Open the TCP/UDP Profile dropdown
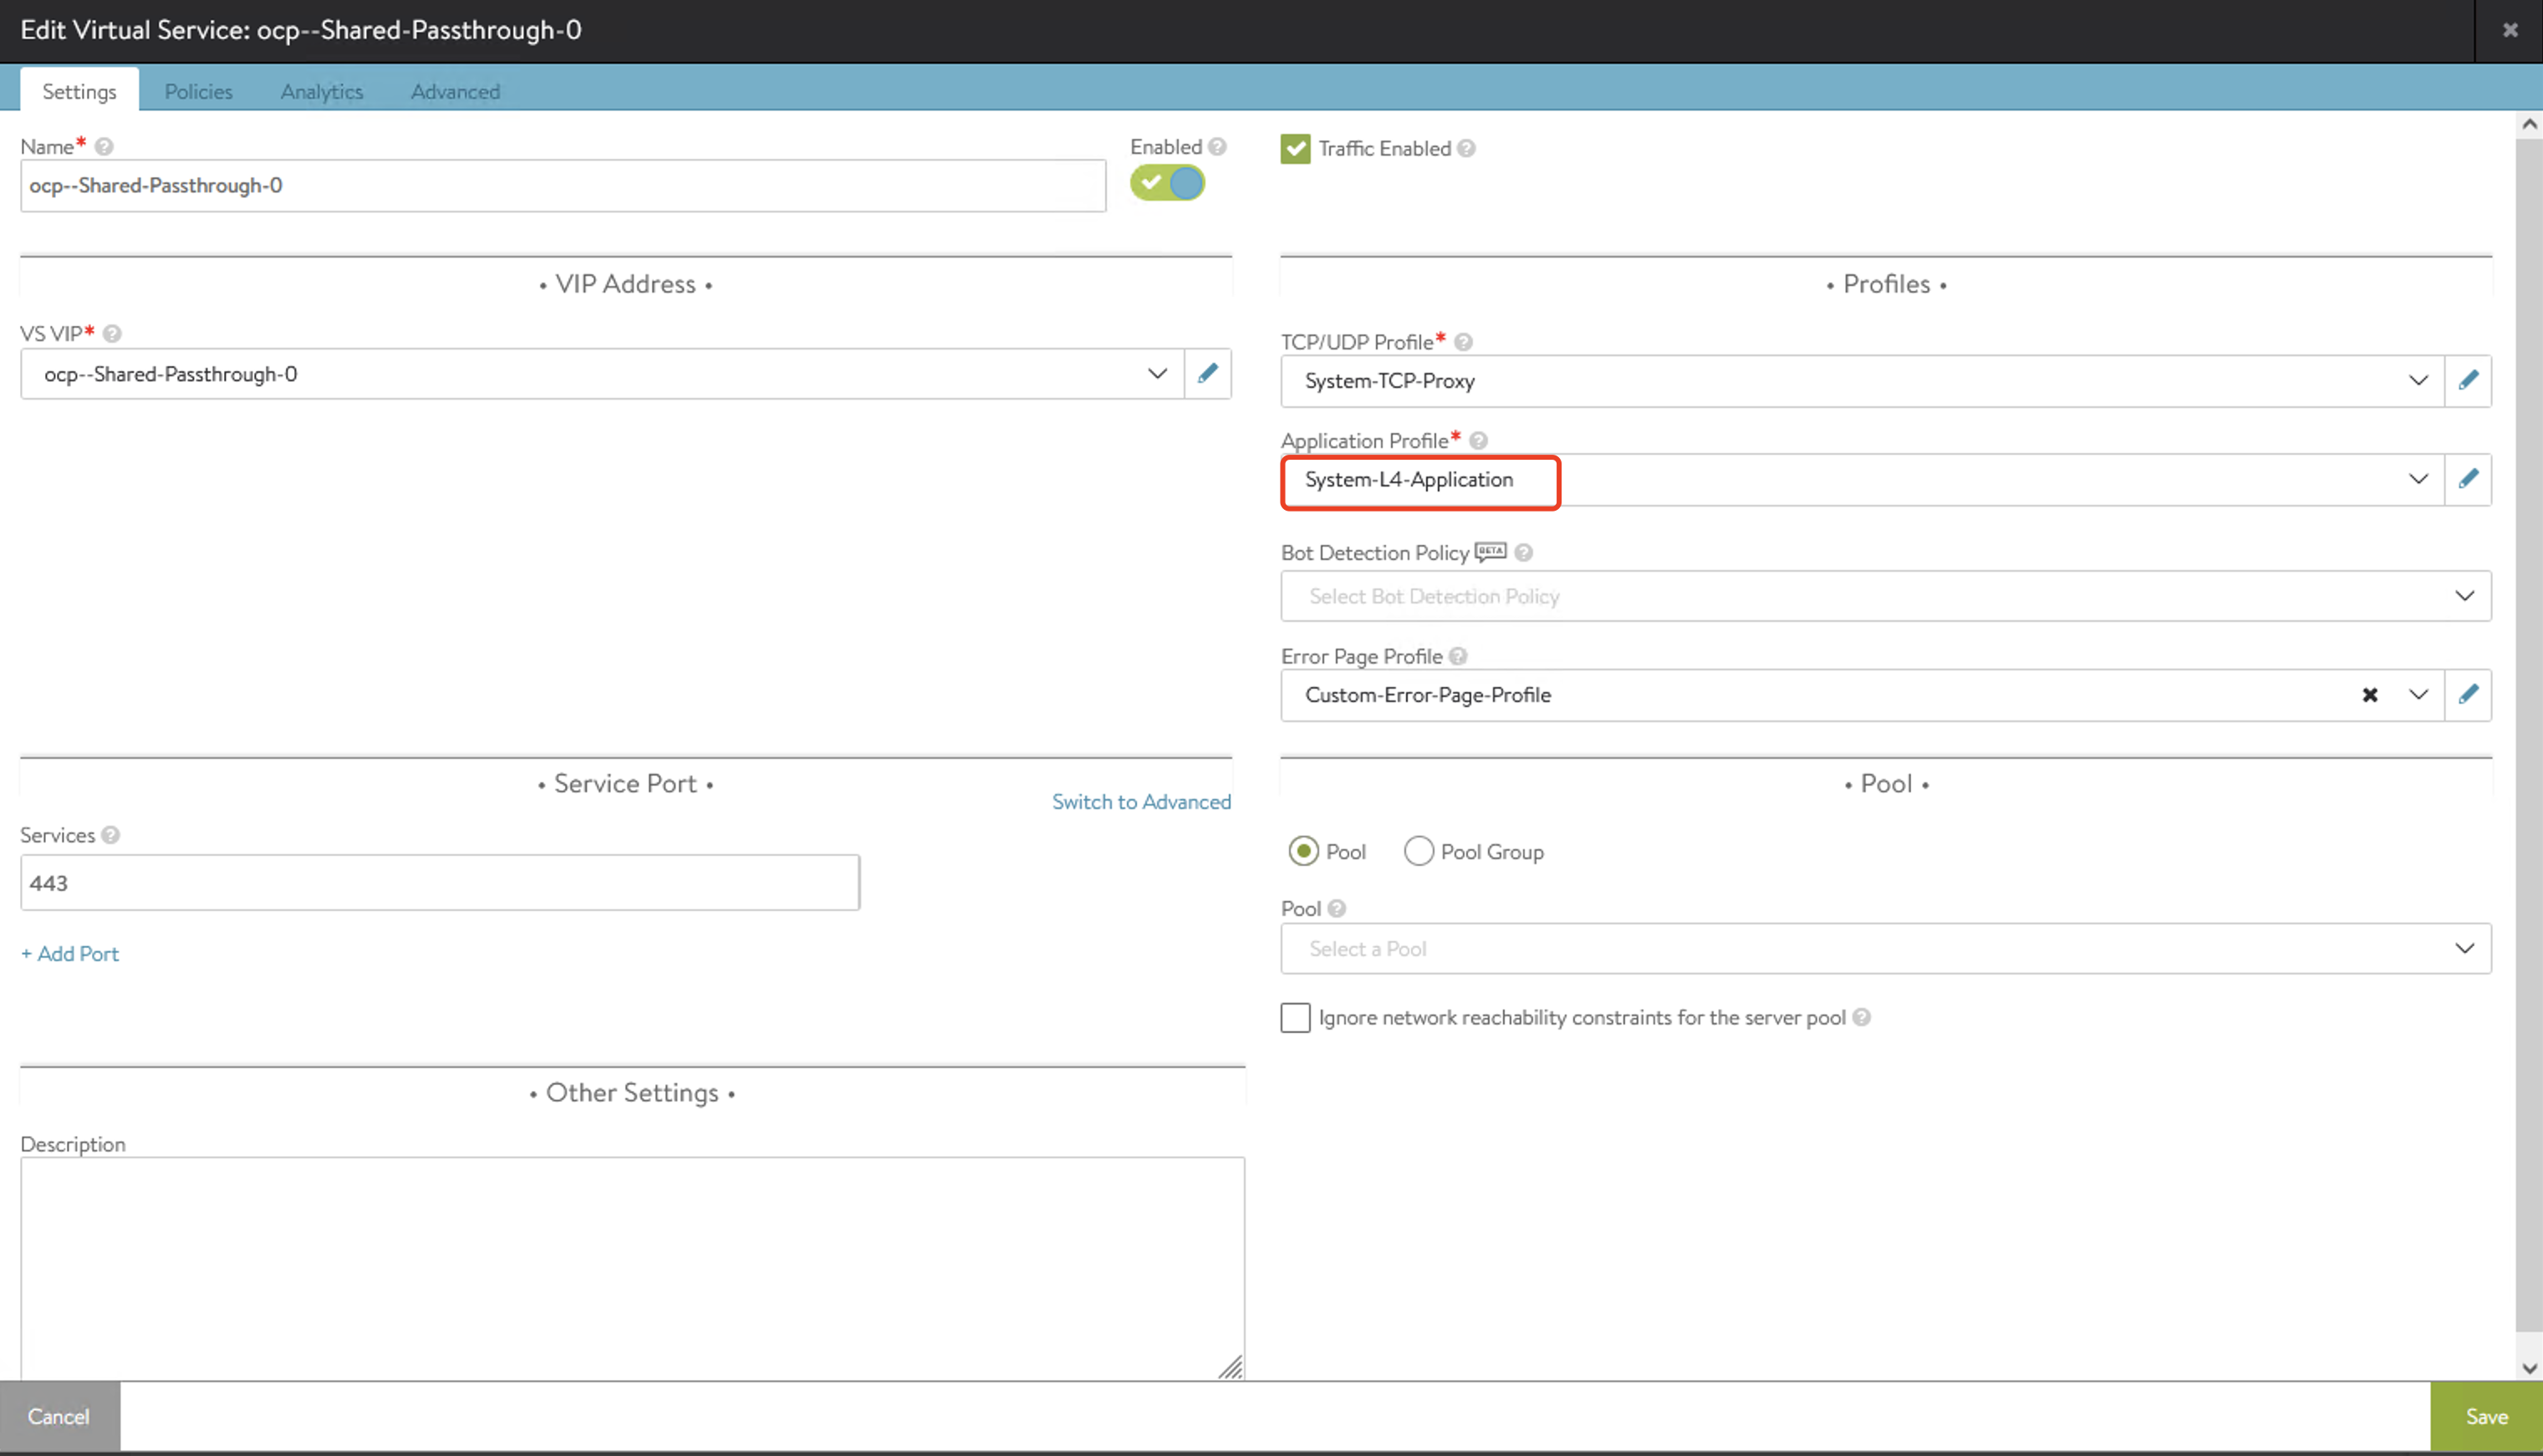This screenshot has height=1456, width=2543. coord(1862,381)
